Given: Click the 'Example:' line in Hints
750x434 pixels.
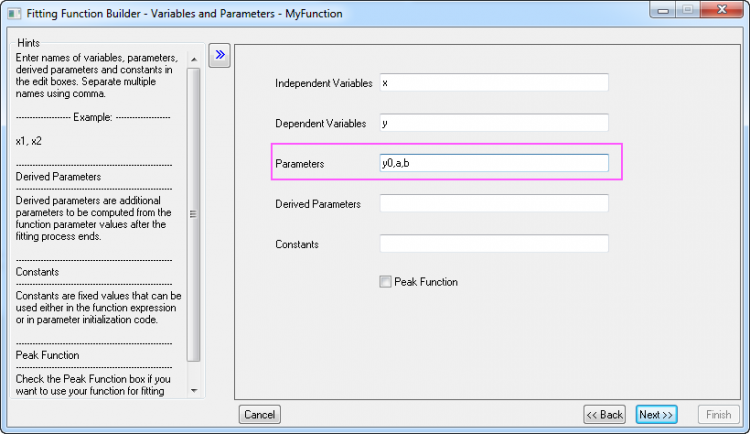Looking at the screenshot, I should coord(93,117).
